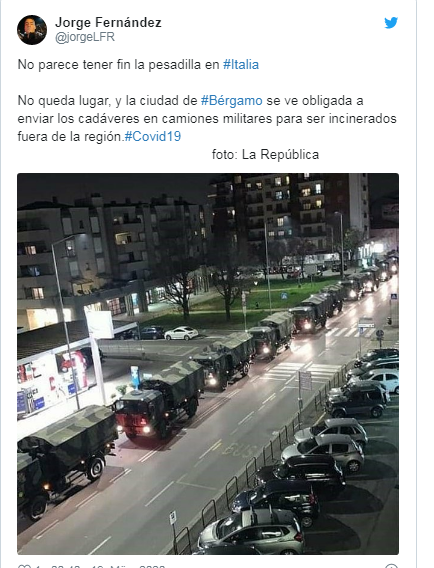Click the 'fuera de la región' text
This screenshot has height=568, width=434.
pos(69,136)
